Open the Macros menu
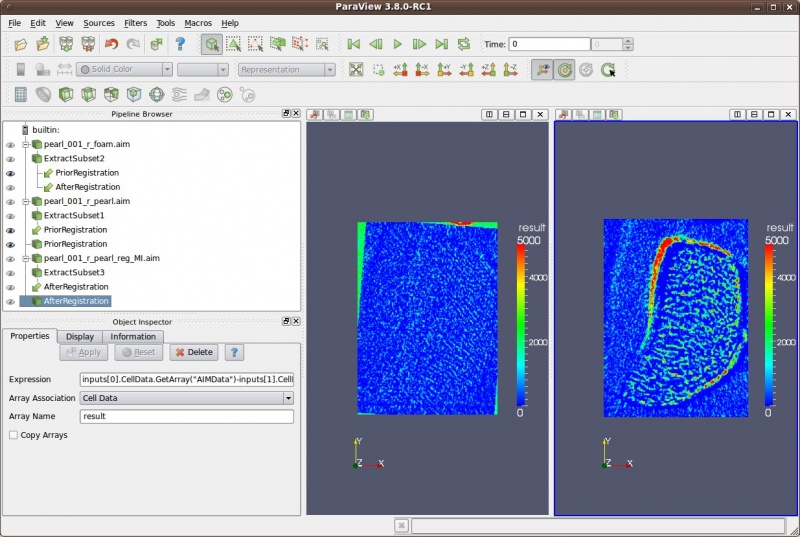800x537 pixels. tap(198, 23)
